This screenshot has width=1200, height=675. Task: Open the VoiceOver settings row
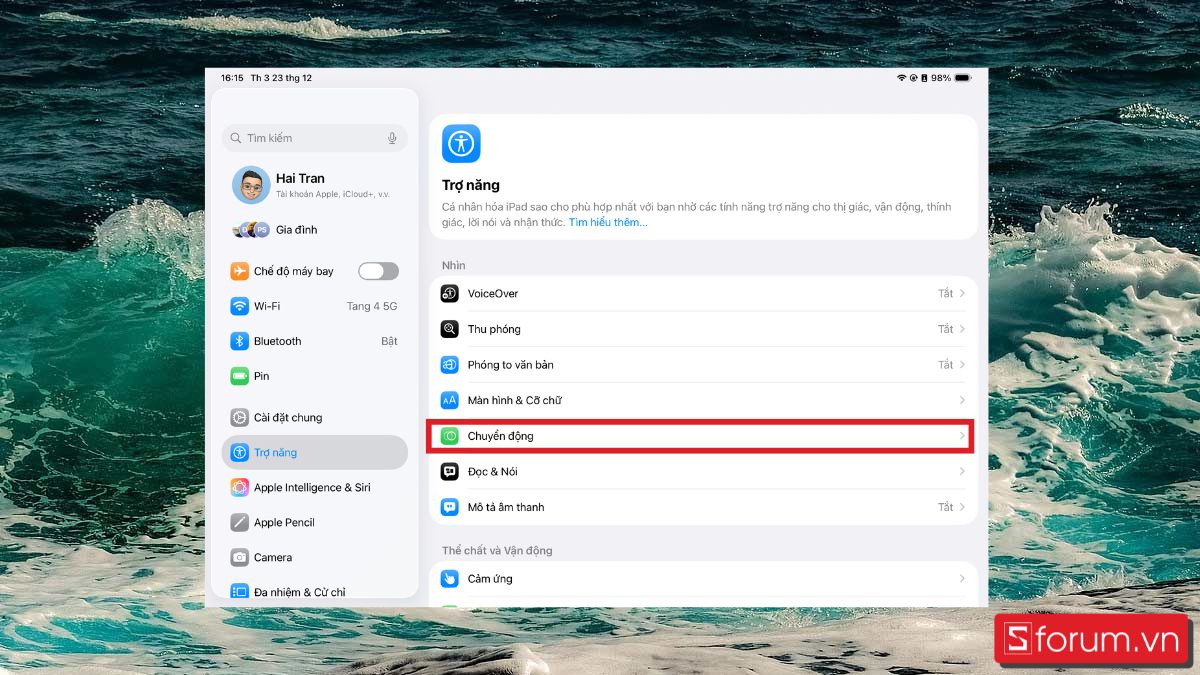703,294
